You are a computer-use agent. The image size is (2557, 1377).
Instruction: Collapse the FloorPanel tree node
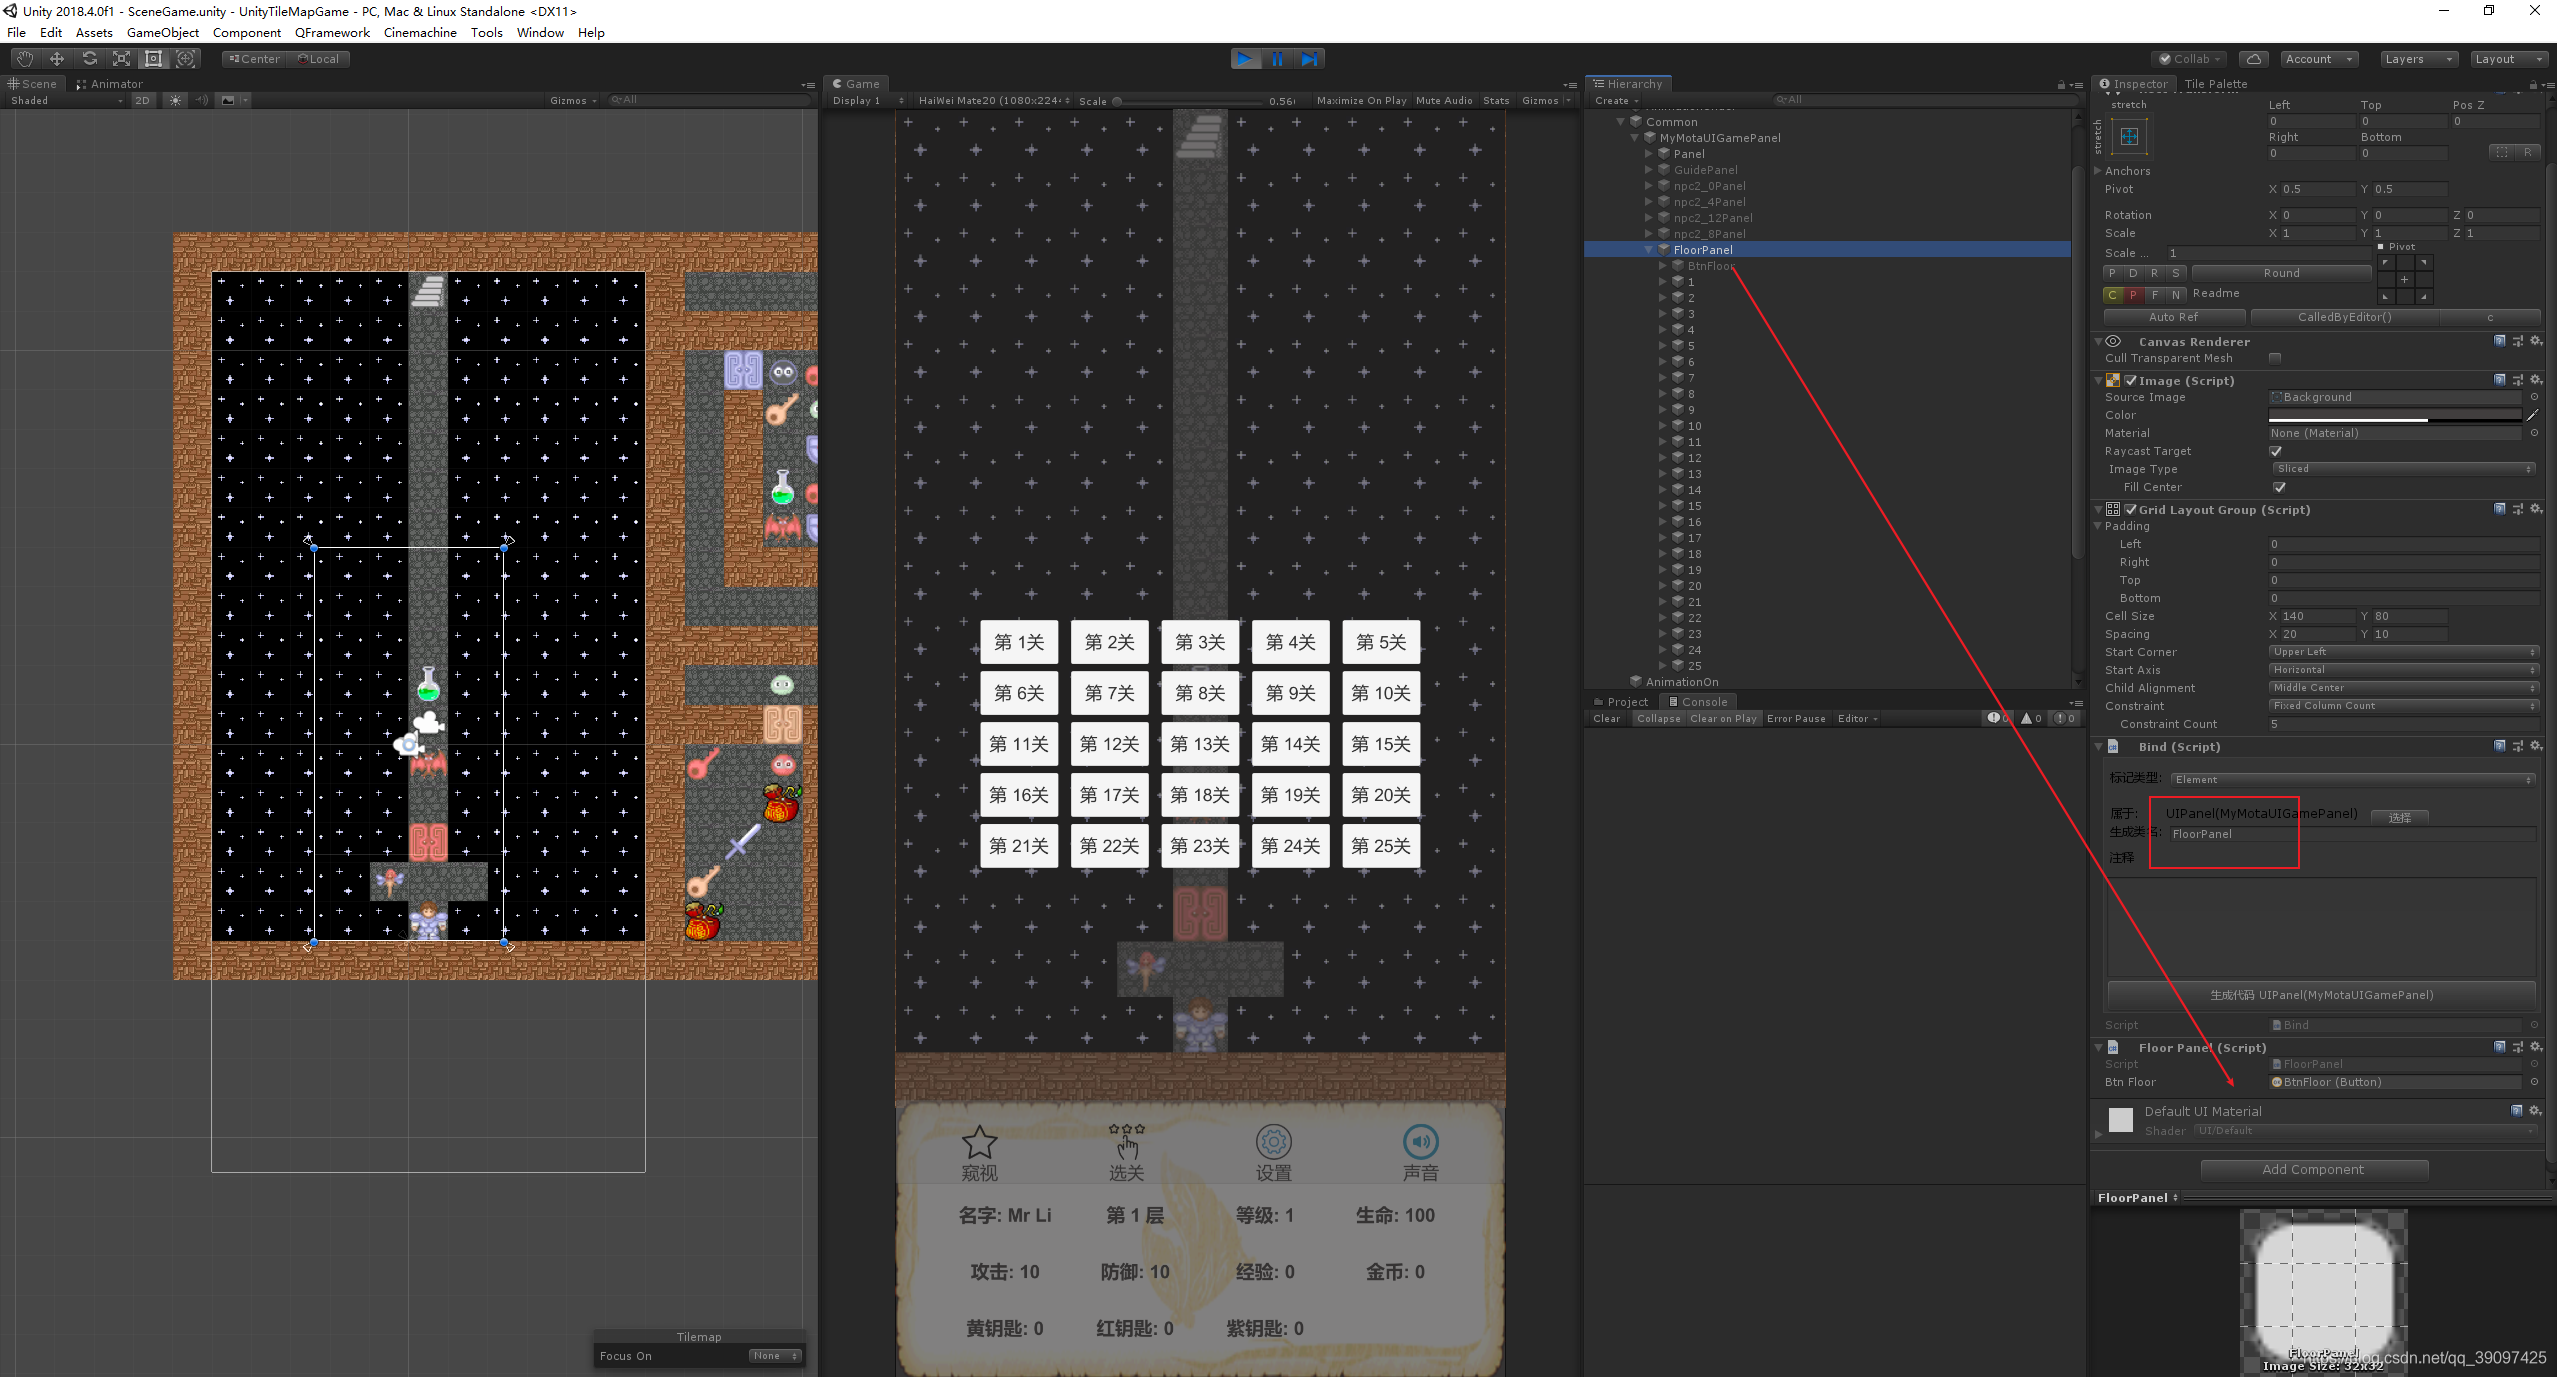pos(1650,250)
